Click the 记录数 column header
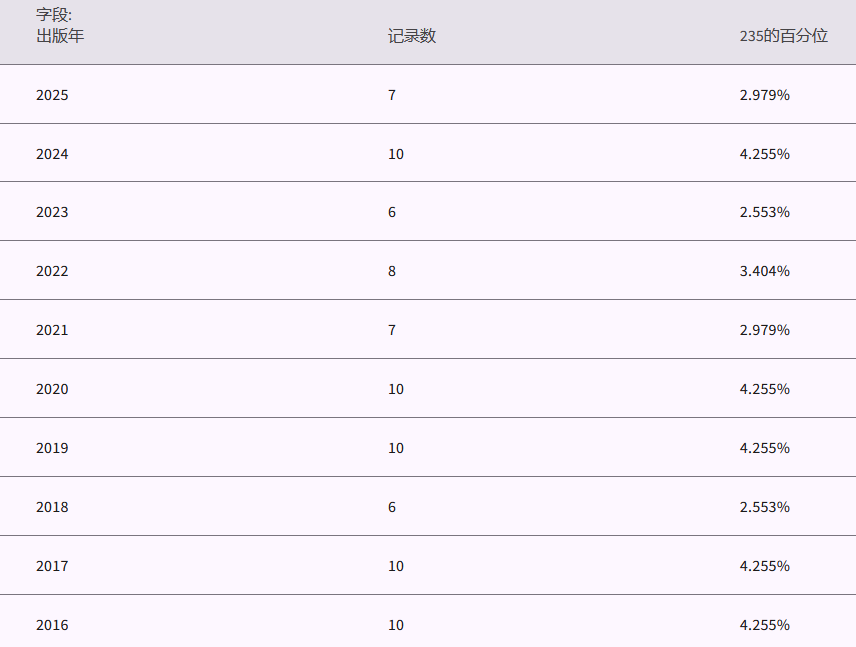This screenshot has width=856, height=647. point(412,36)
